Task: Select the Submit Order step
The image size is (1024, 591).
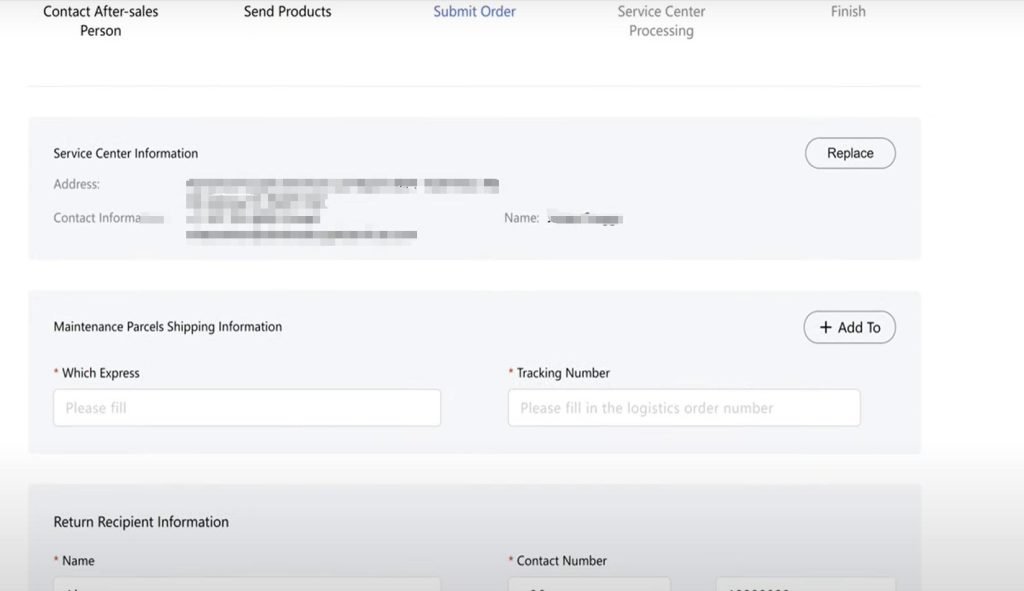Action: [x=474, y=12]
